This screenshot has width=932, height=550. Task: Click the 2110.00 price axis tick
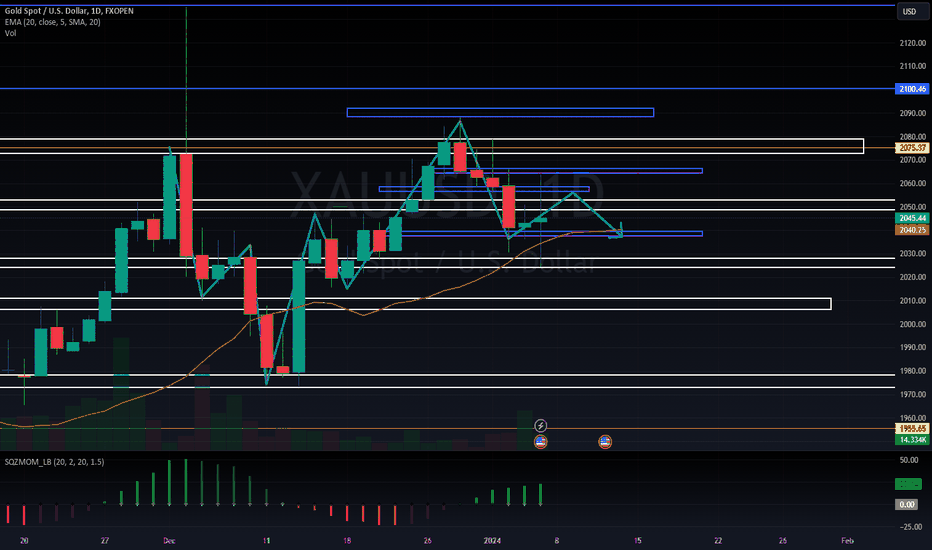pyautogui.click(x=912, y=66)
